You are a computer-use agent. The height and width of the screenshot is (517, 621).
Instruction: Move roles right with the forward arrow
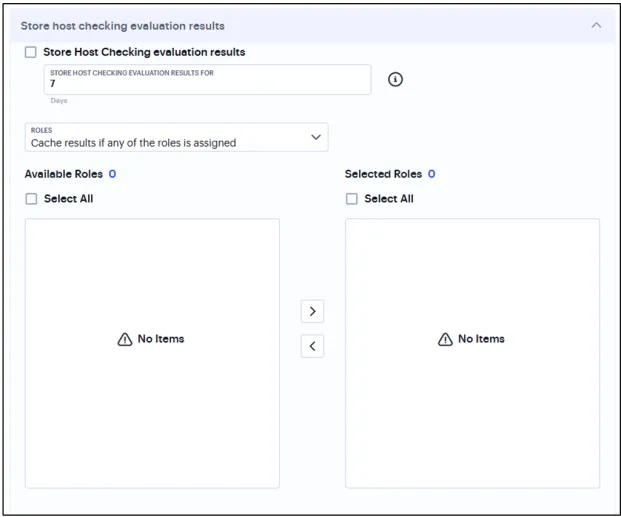(x=312, y=311)
